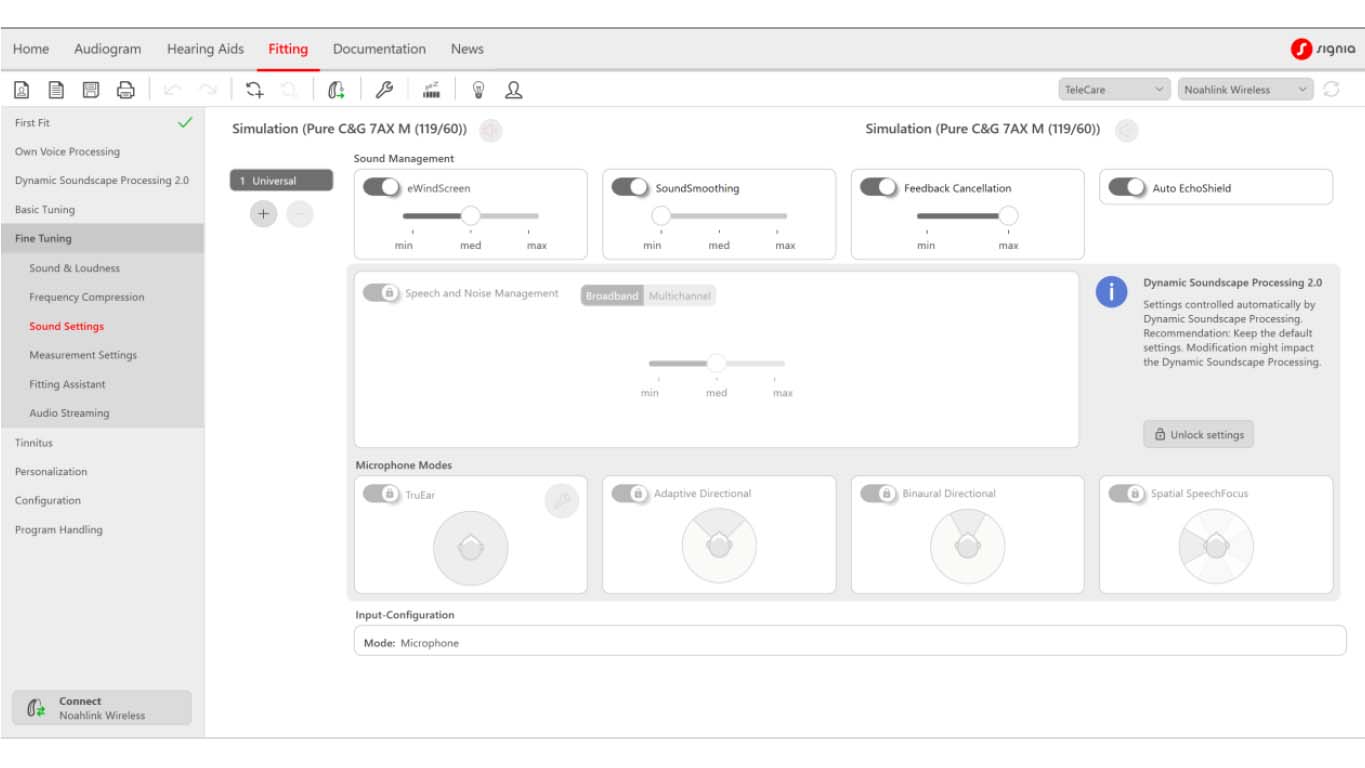This screenshot has width=1365, height=768.
Task: Click the document report icon in toolbar
Action: pyautogui.click(x=56, y=90)
